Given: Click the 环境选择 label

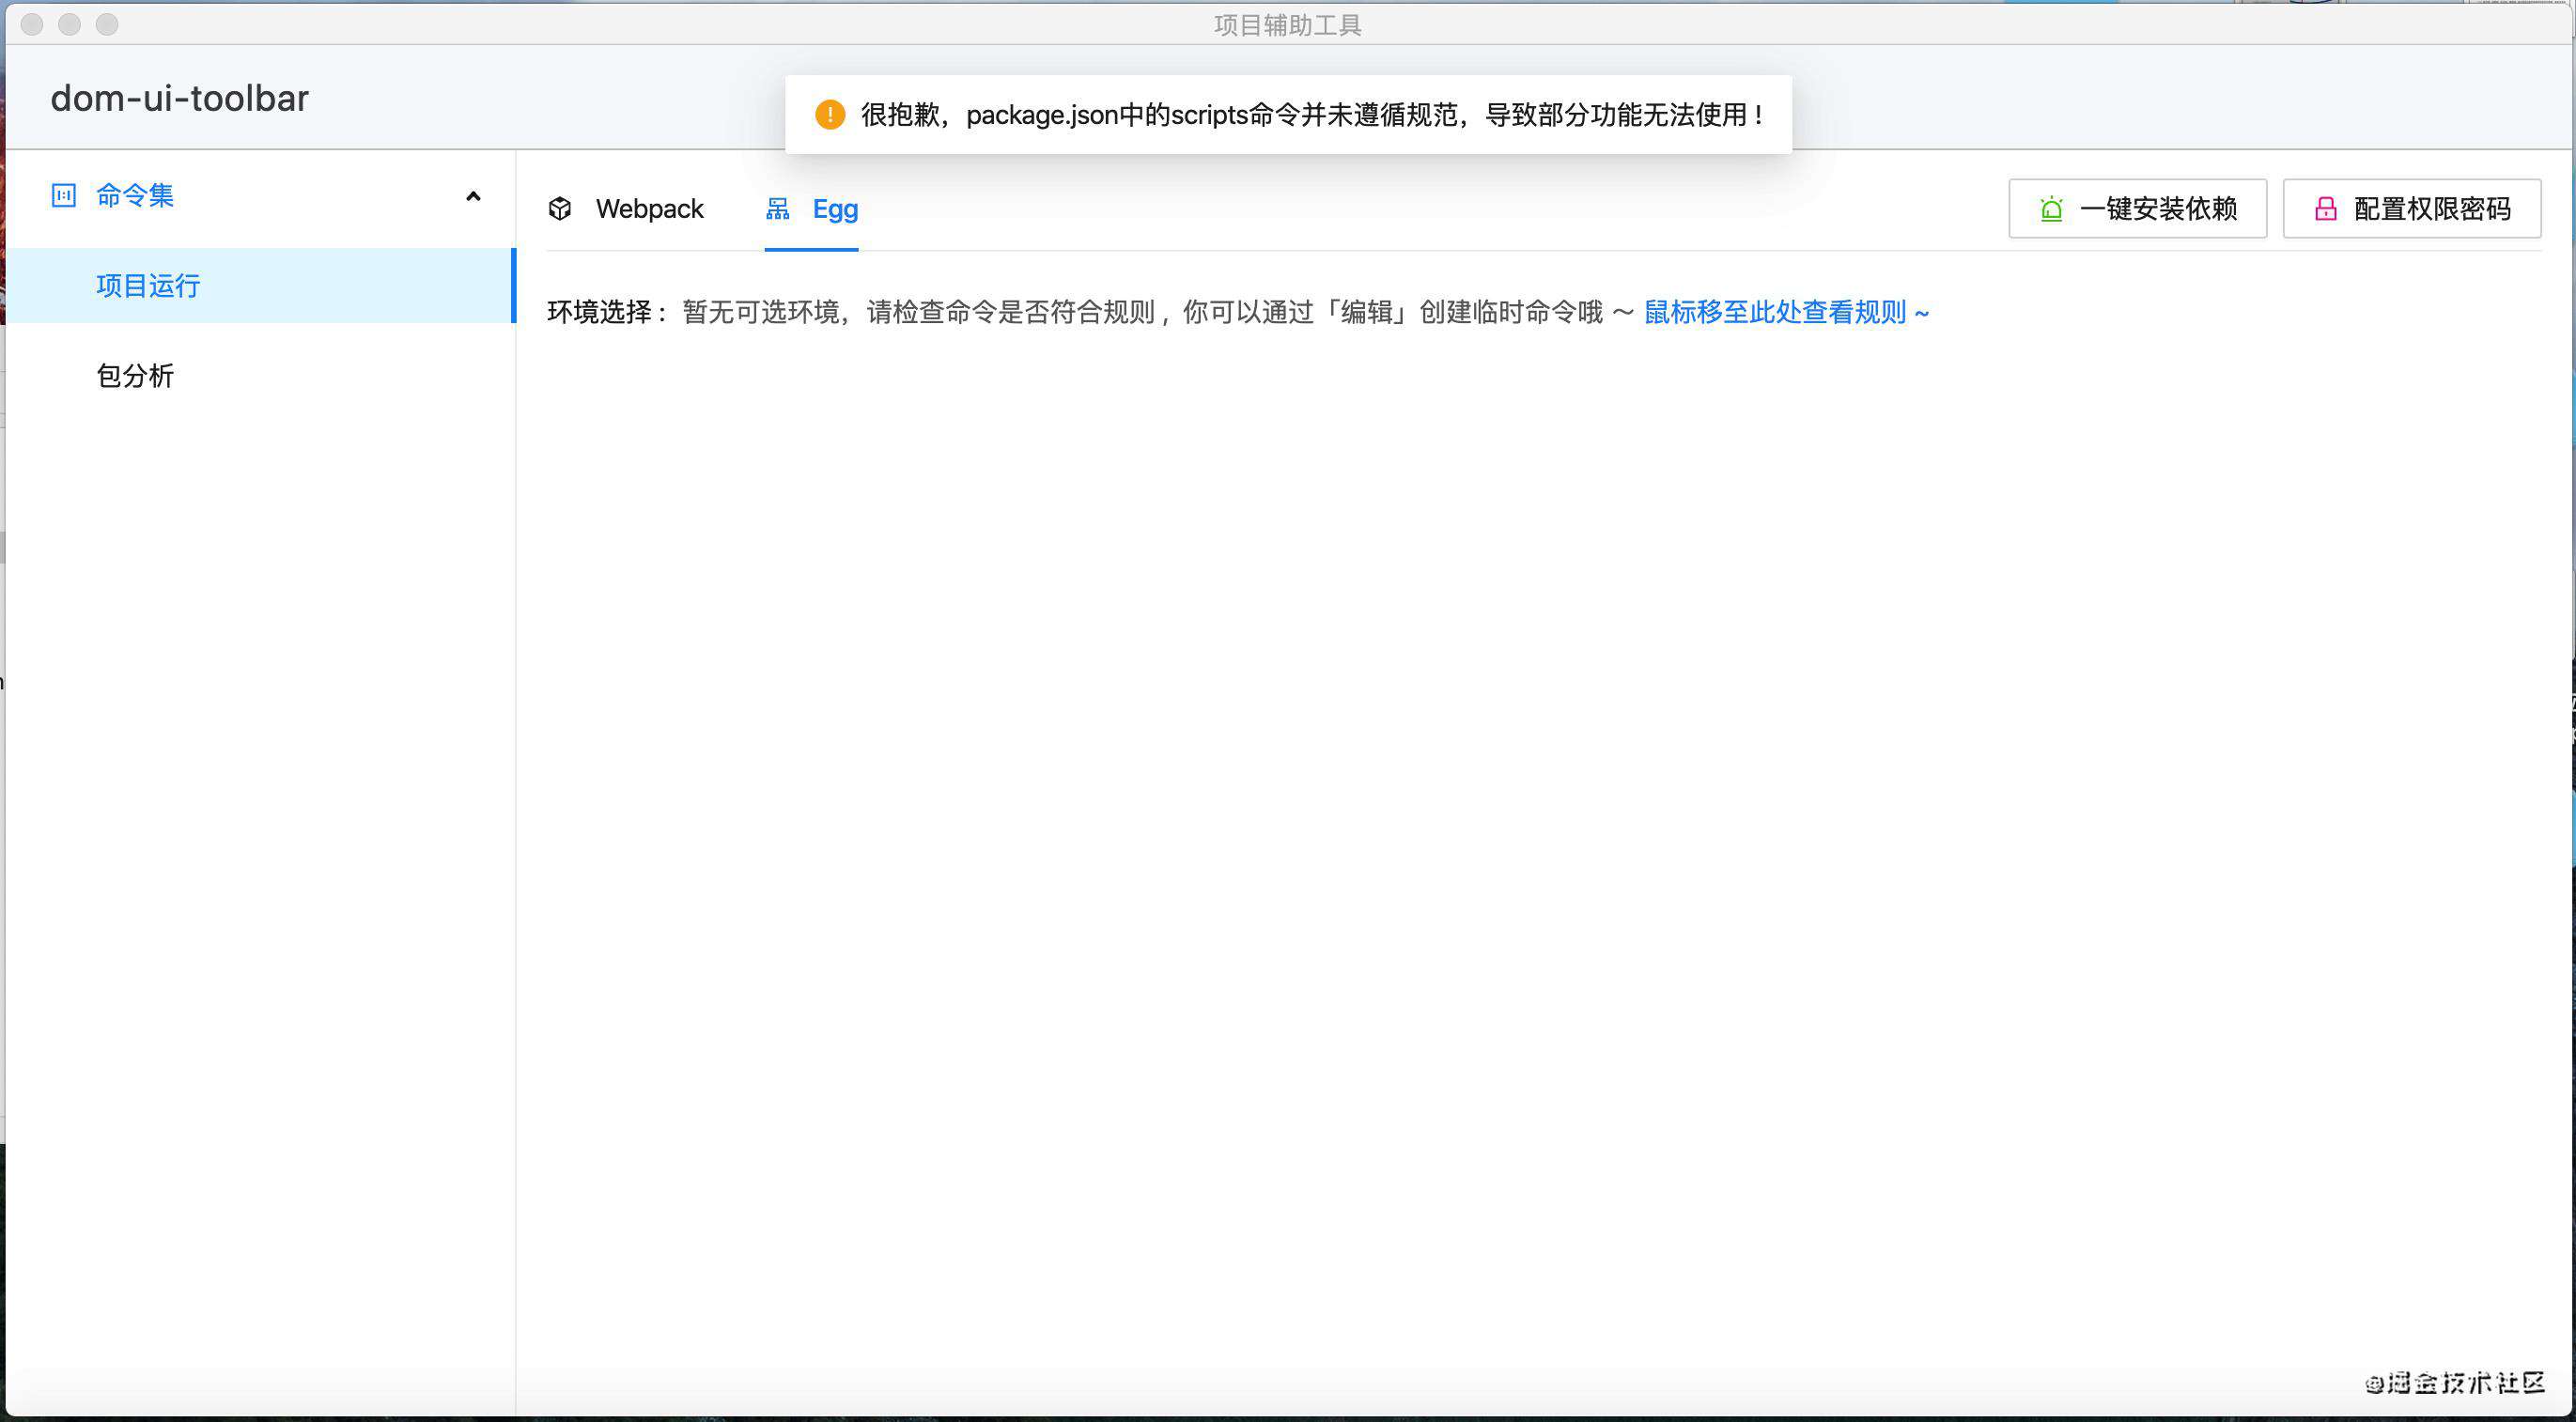Looking at the screenshot, I should coord(607,312).
